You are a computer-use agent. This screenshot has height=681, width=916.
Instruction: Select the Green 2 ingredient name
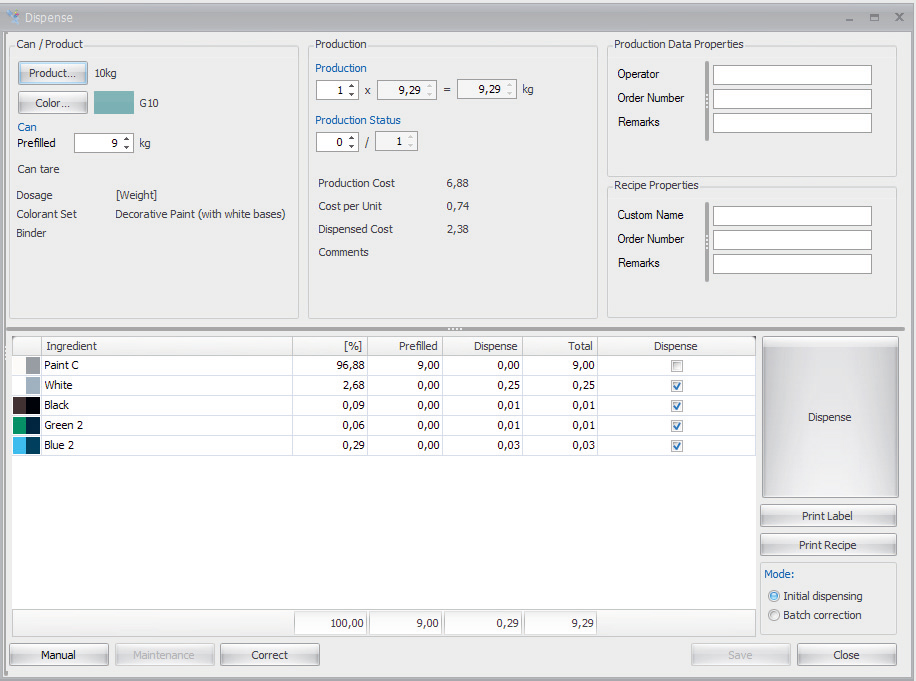click(x=64, y=425)
